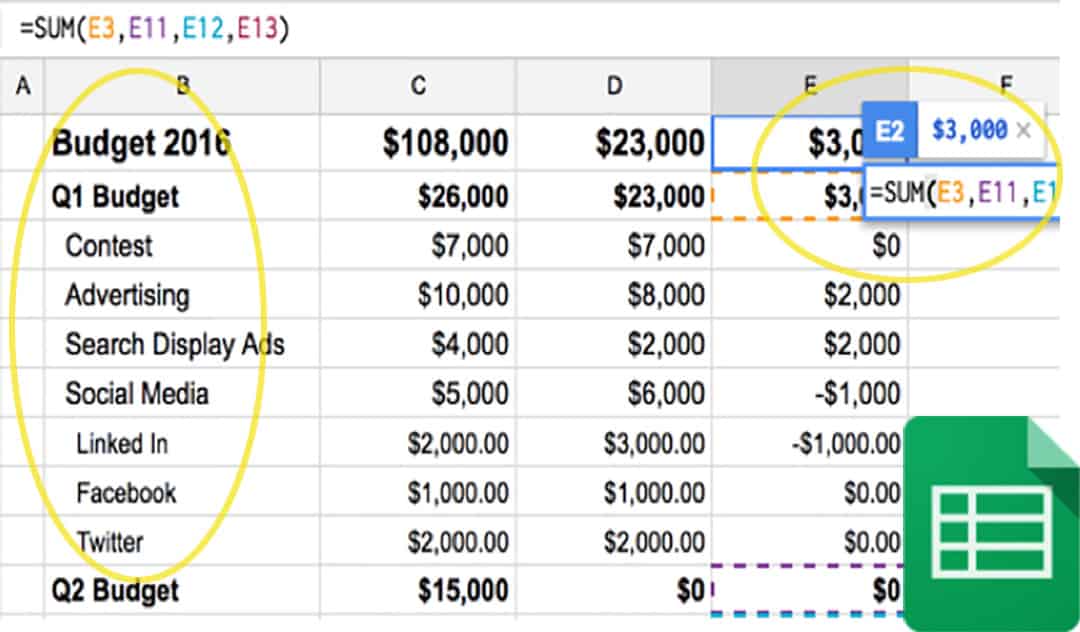Select column F header
Image resolution: width=1080 pixels, height=632 pixels.
pyautogui.click(x=1005, y=87)
